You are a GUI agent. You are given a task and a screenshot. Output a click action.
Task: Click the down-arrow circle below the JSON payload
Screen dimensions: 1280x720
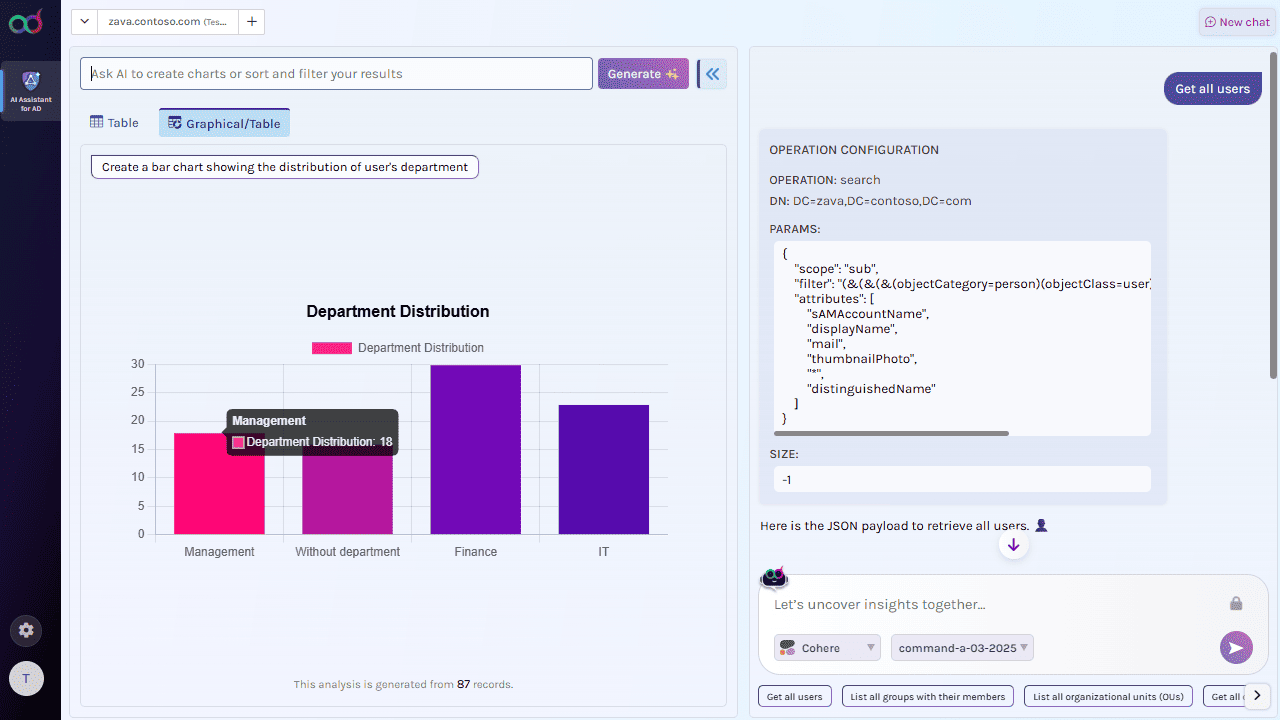click(1013, 545)
